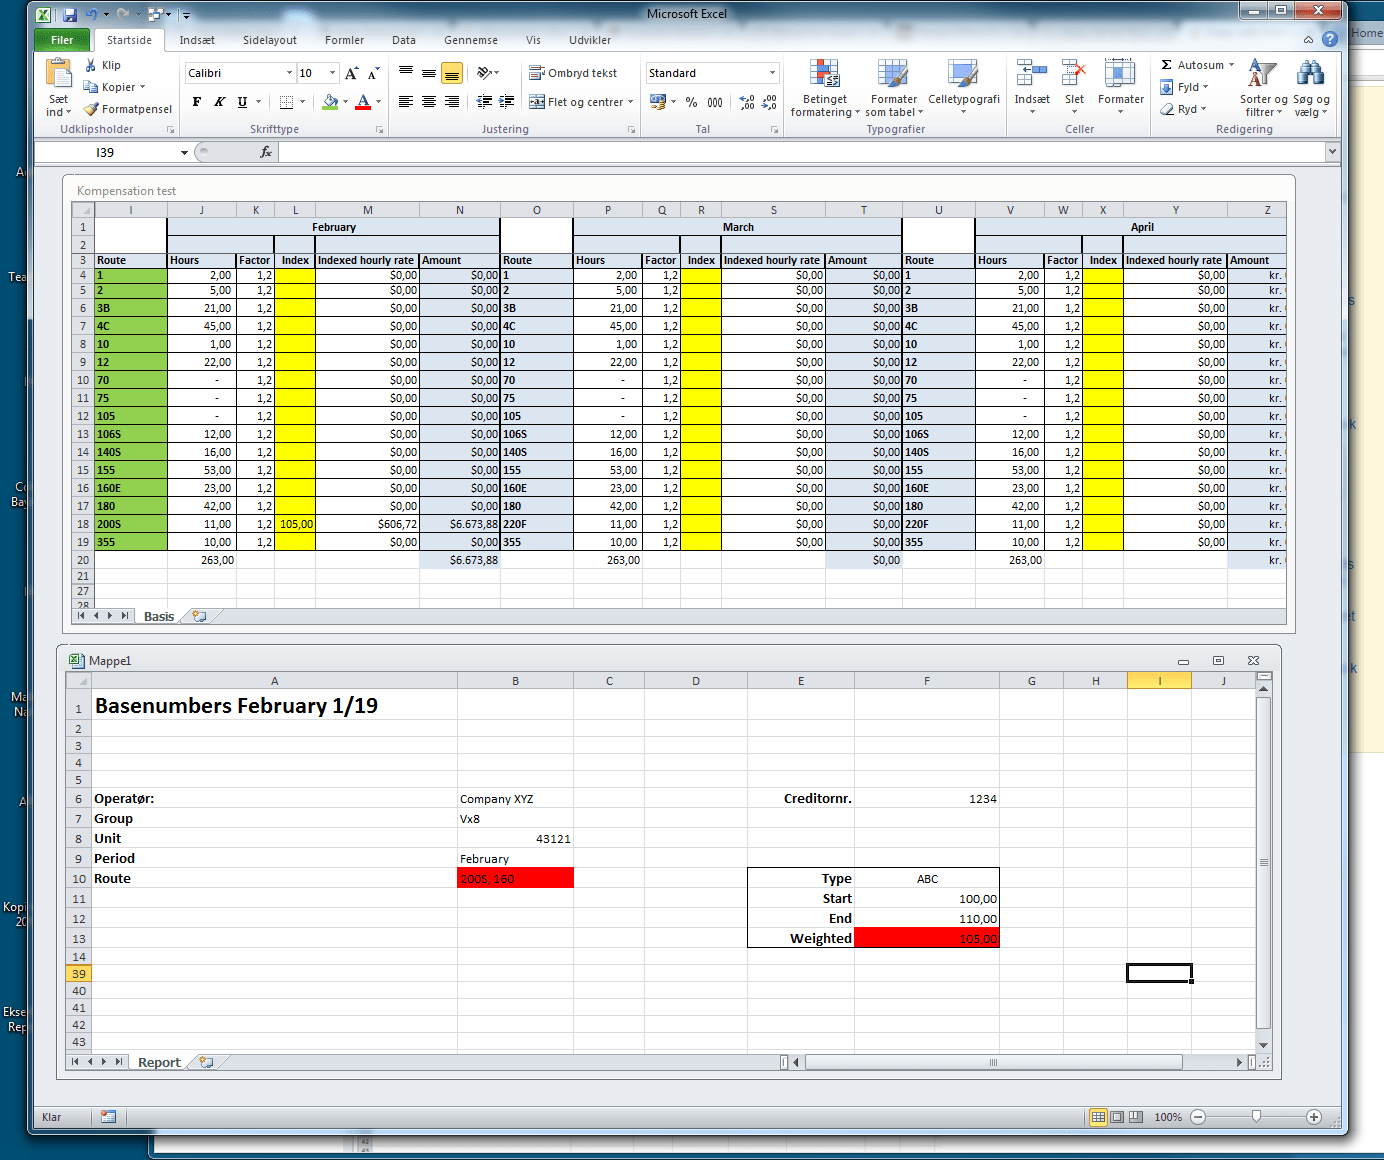Click the center text alignment icon
Viewport: 1384px width, 1160px height.
click(429, 102)
